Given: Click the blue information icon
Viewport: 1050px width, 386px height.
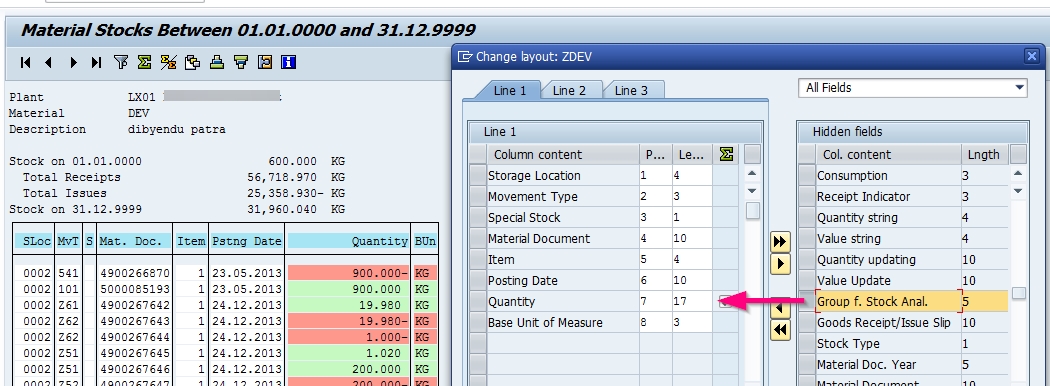Looking at the screenshot, I should [x=289, y=62].
